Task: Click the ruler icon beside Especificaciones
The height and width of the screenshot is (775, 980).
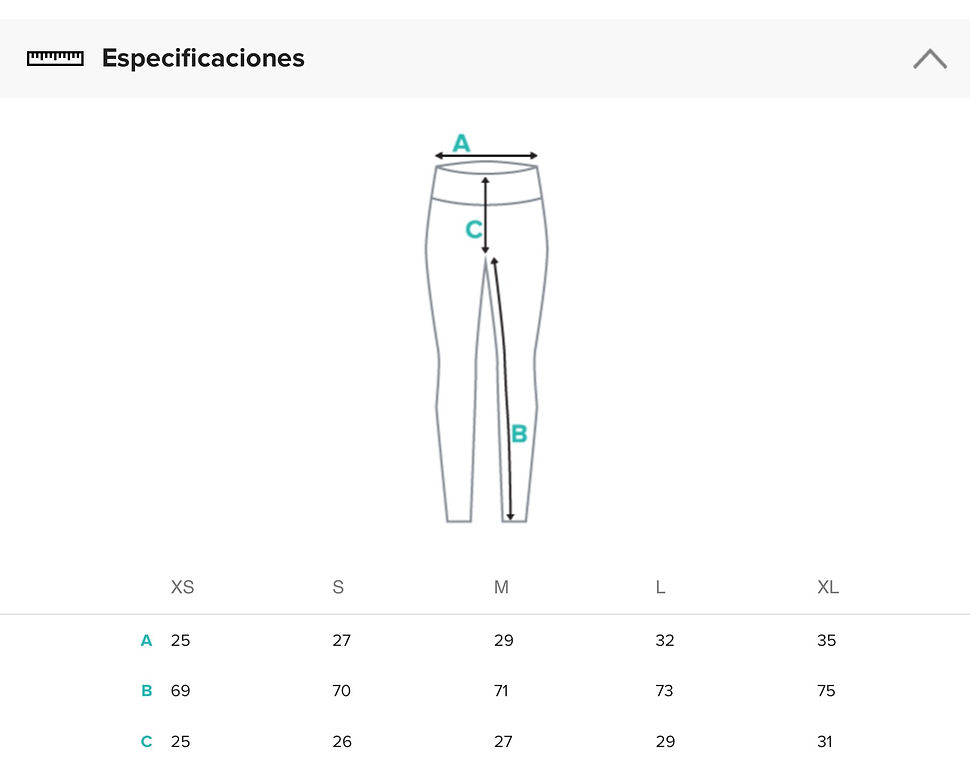Action: (x=55, y=58)
